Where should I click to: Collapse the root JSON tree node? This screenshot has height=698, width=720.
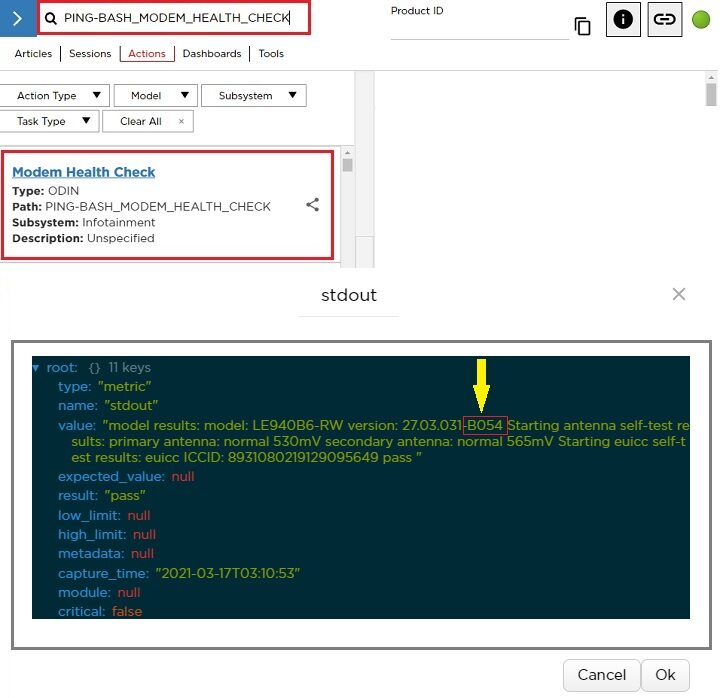tap(37, 367)
